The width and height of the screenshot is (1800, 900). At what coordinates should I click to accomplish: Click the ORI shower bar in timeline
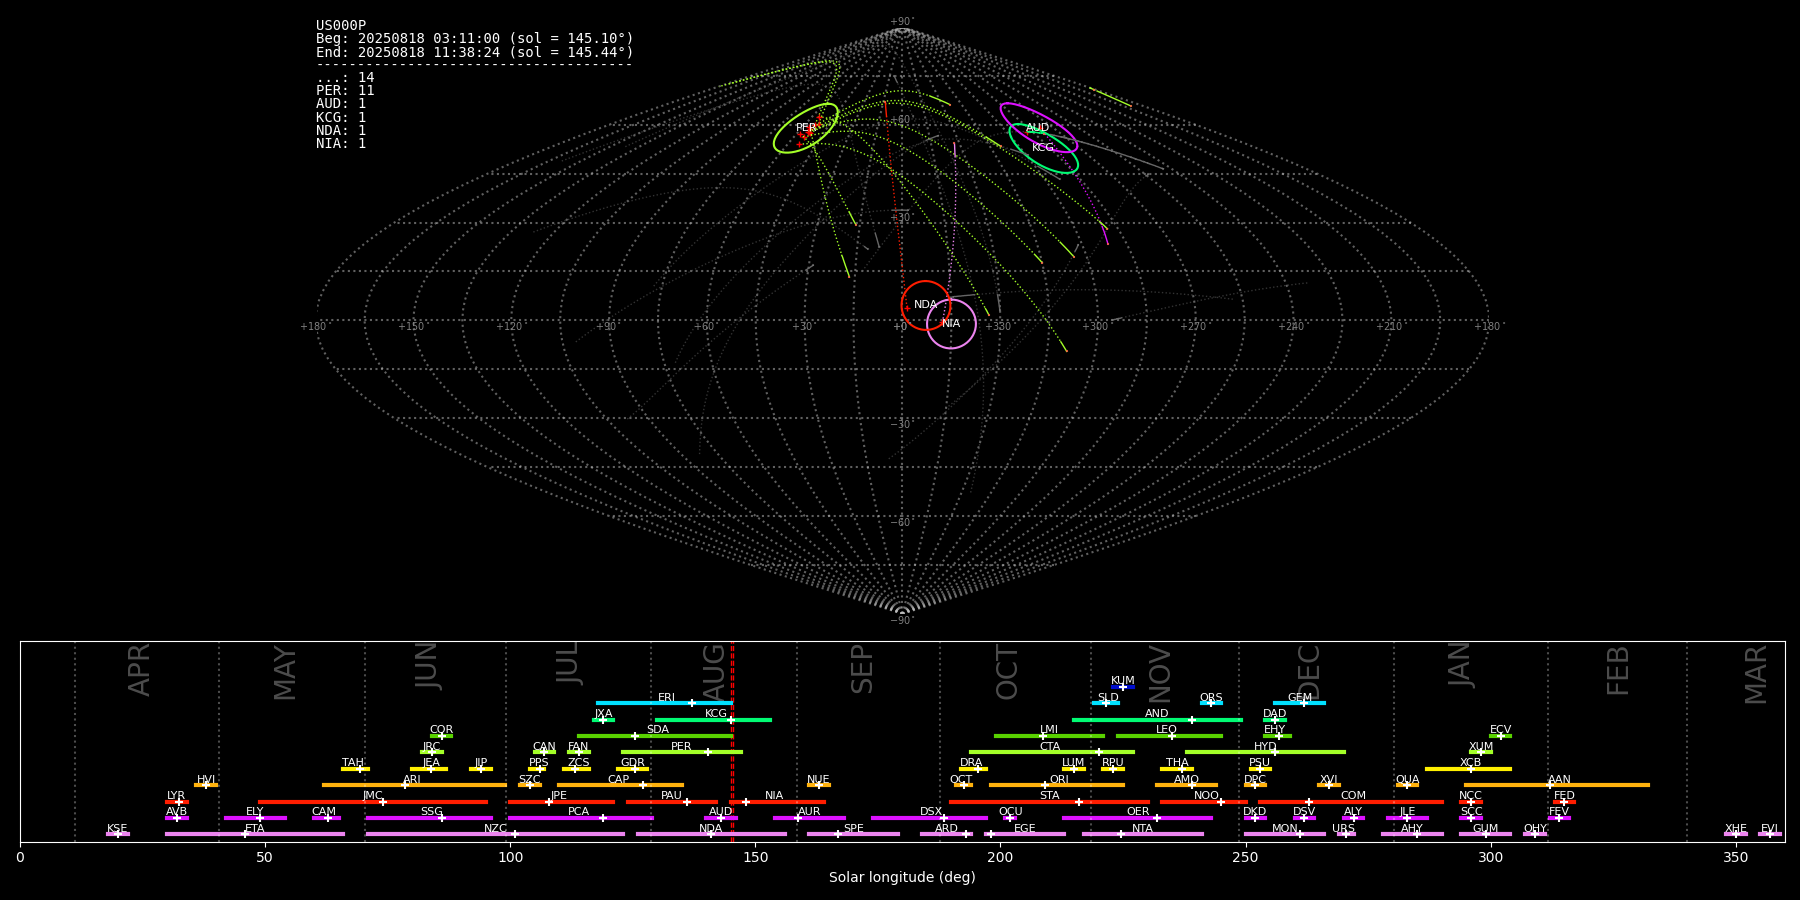point(1057,785)
